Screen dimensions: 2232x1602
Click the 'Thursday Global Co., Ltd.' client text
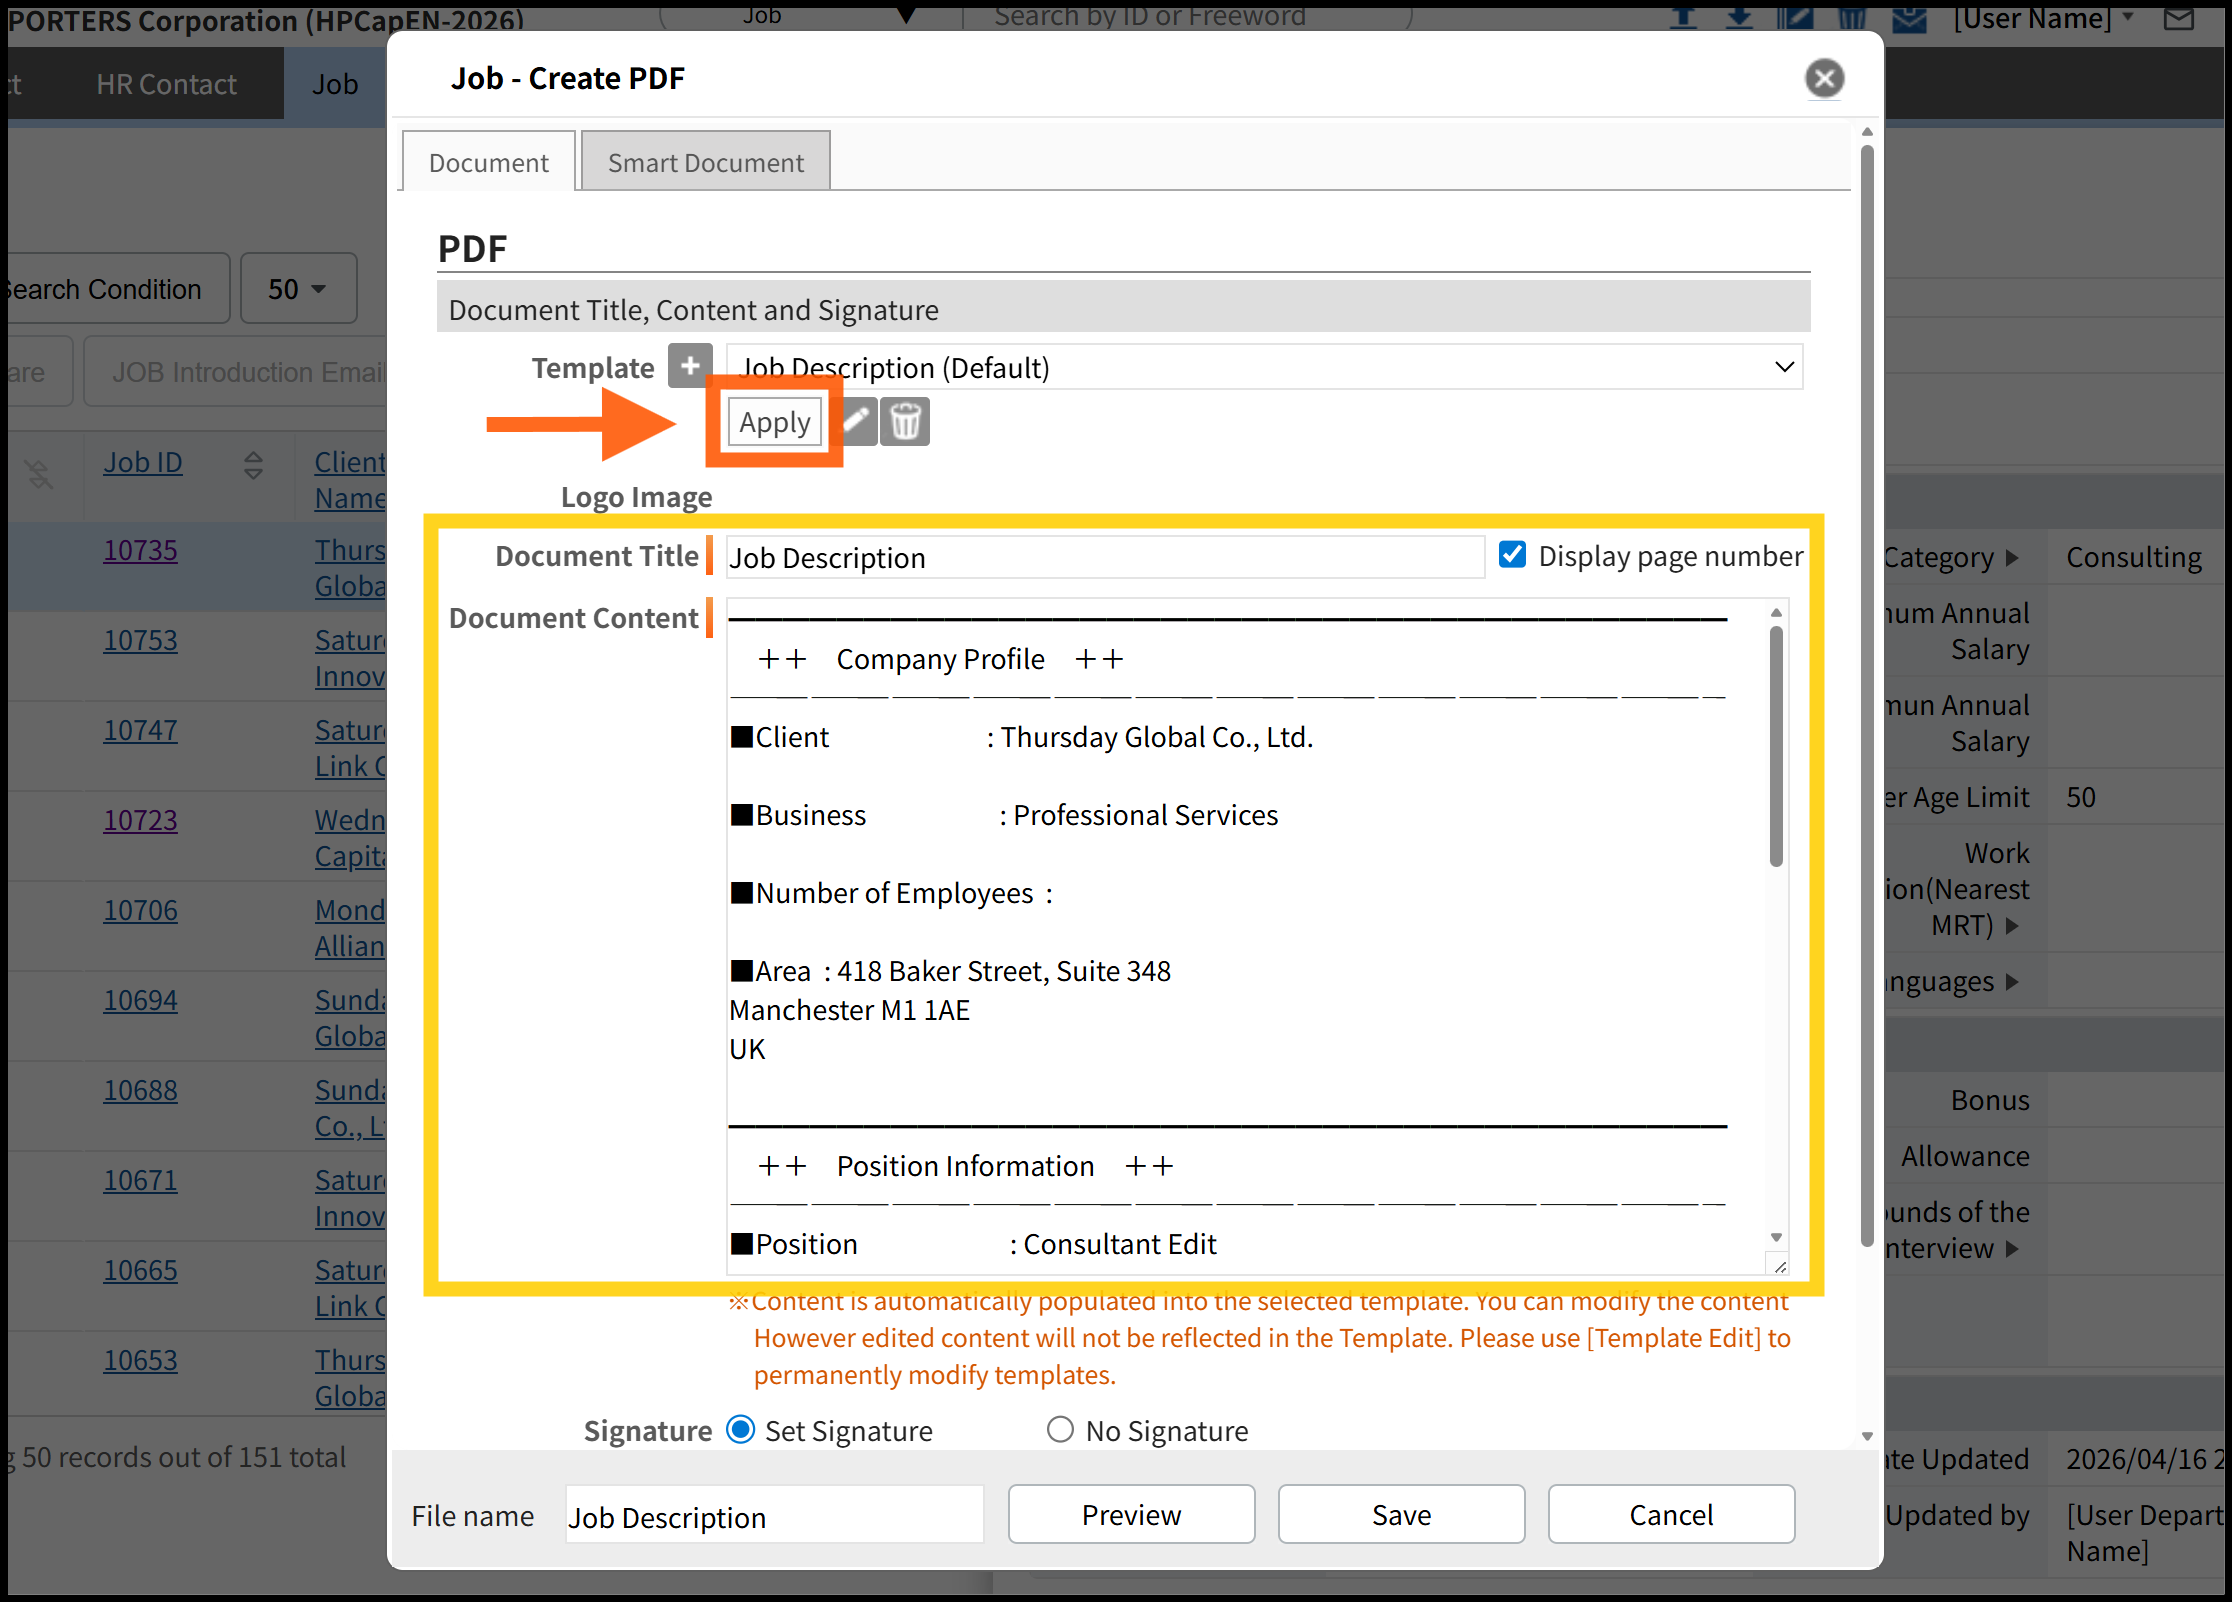pos(1156,737)
